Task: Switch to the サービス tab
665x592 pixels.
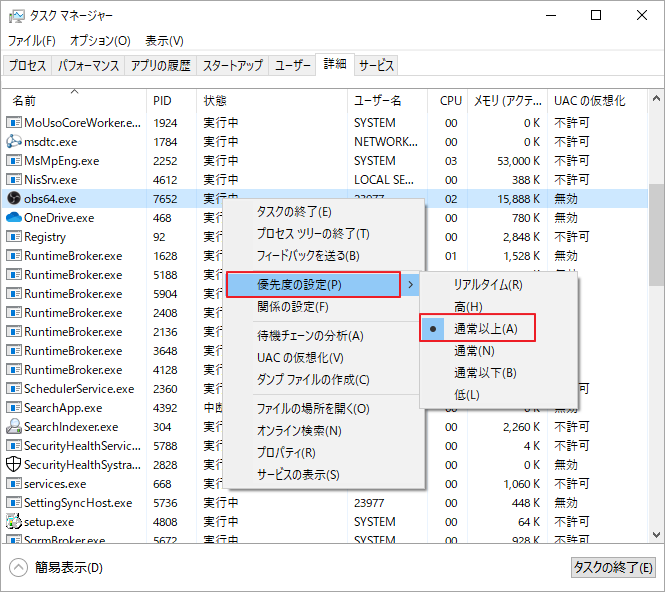Action: tap(377, 65)
